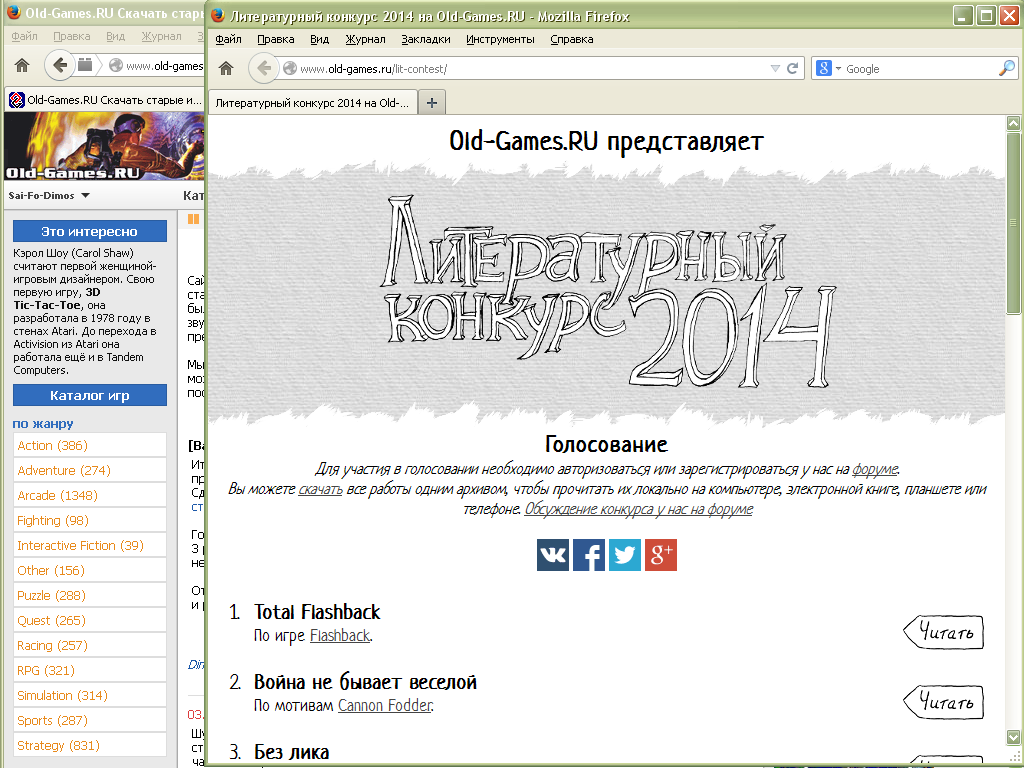
Task: Open Racing (257) genre link
Action: [x=52, y=645]
